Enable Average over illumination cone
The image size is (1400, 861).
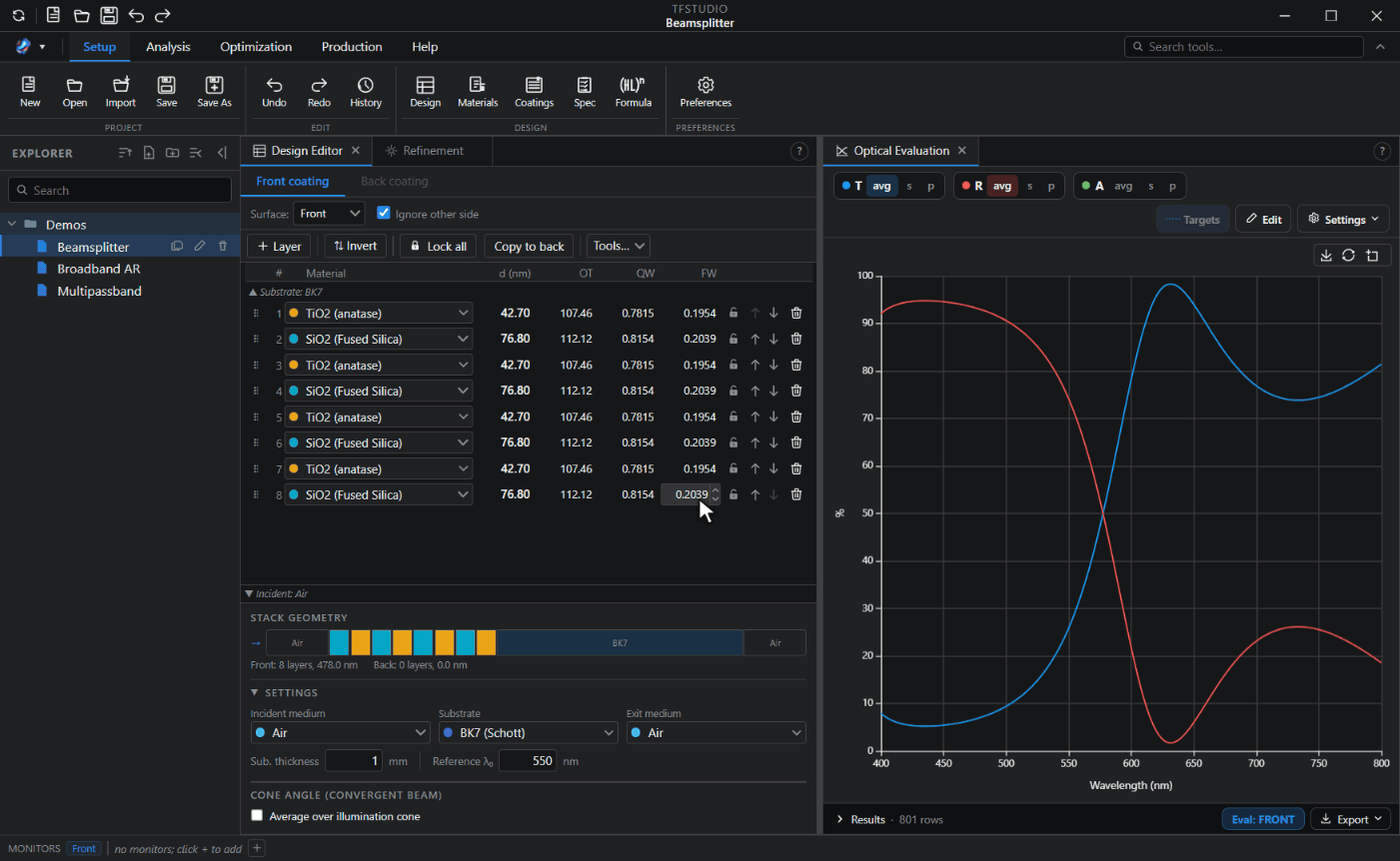257,816
